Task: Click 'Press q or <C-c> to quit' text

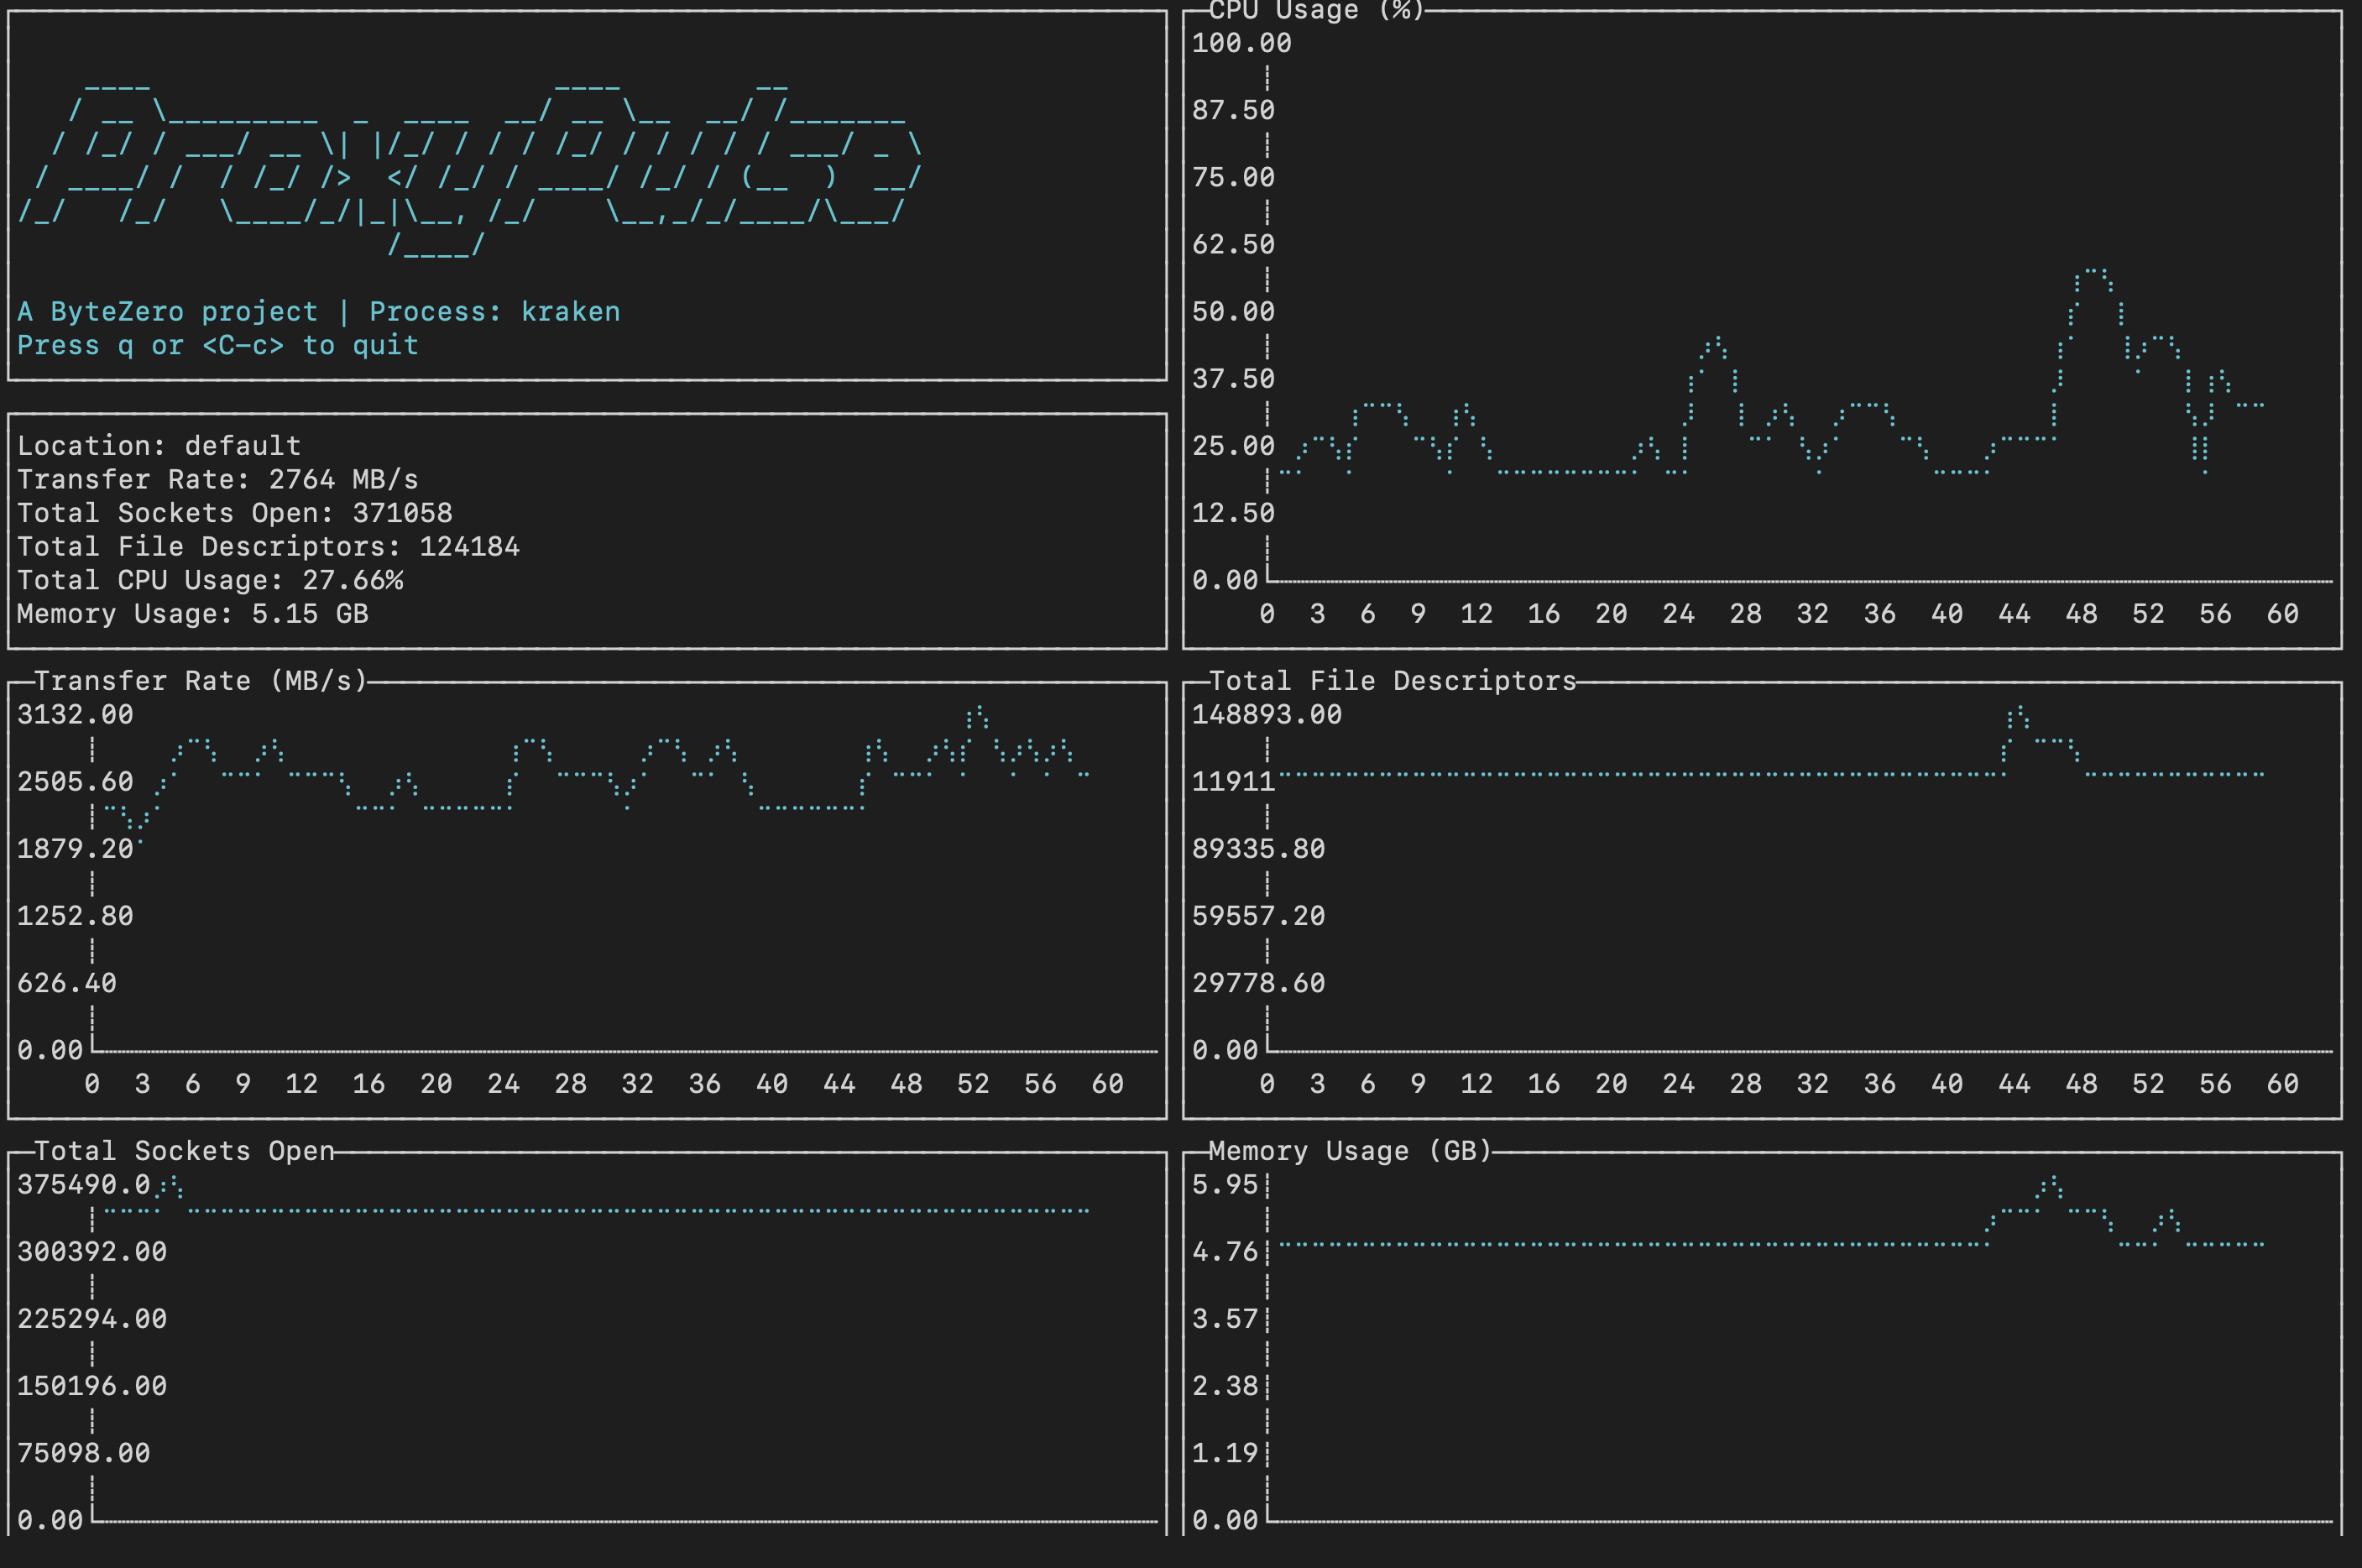Action: point(218,346)
